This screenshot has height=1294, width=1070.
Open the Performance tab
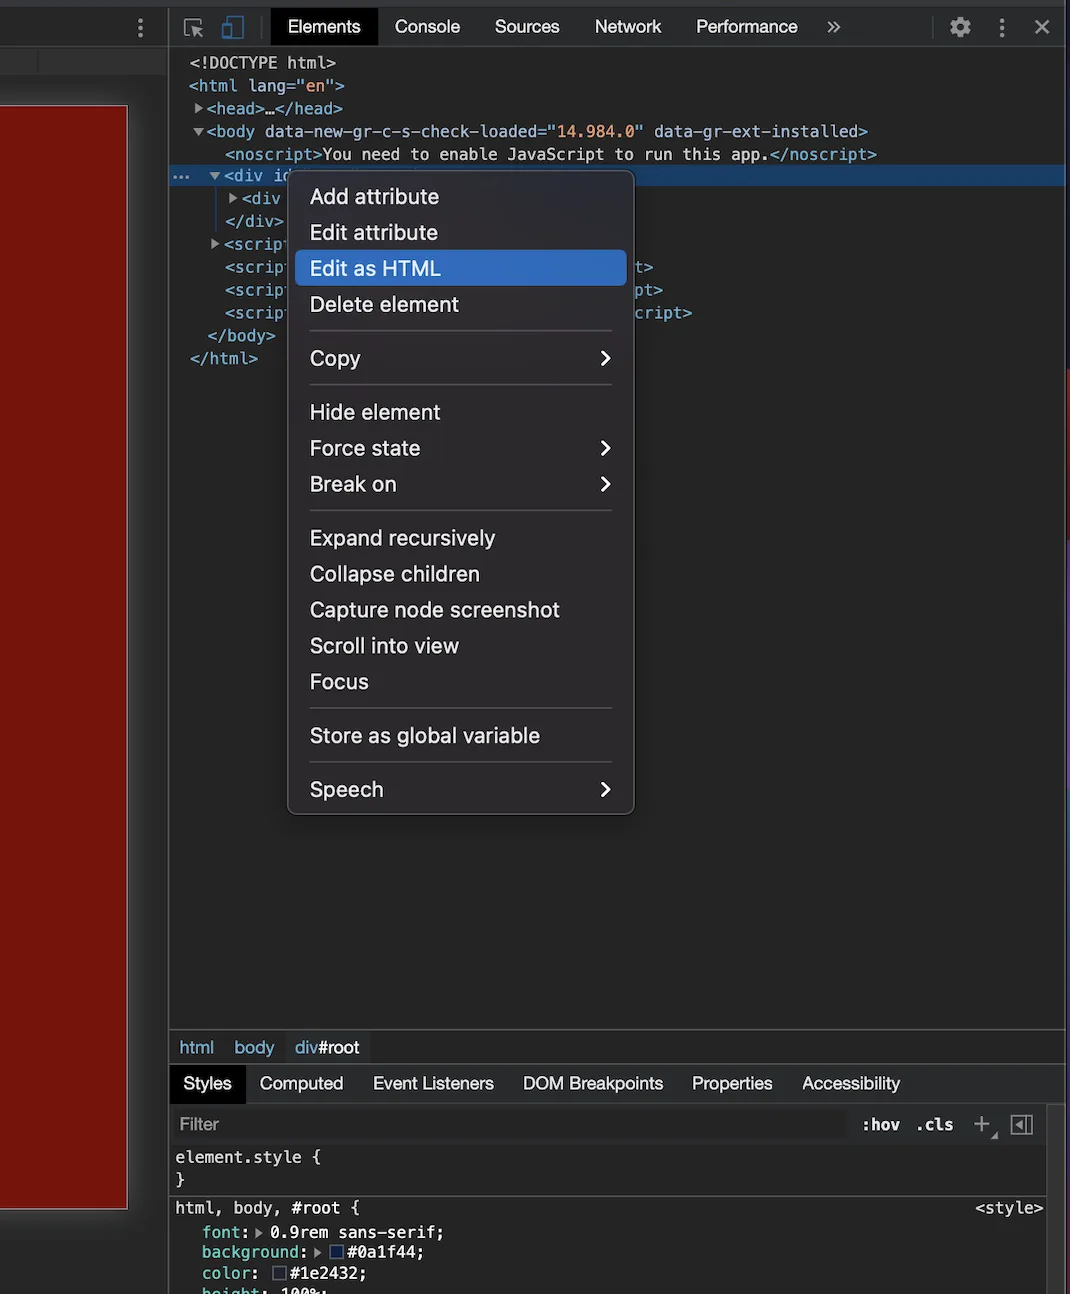point(747,27)
